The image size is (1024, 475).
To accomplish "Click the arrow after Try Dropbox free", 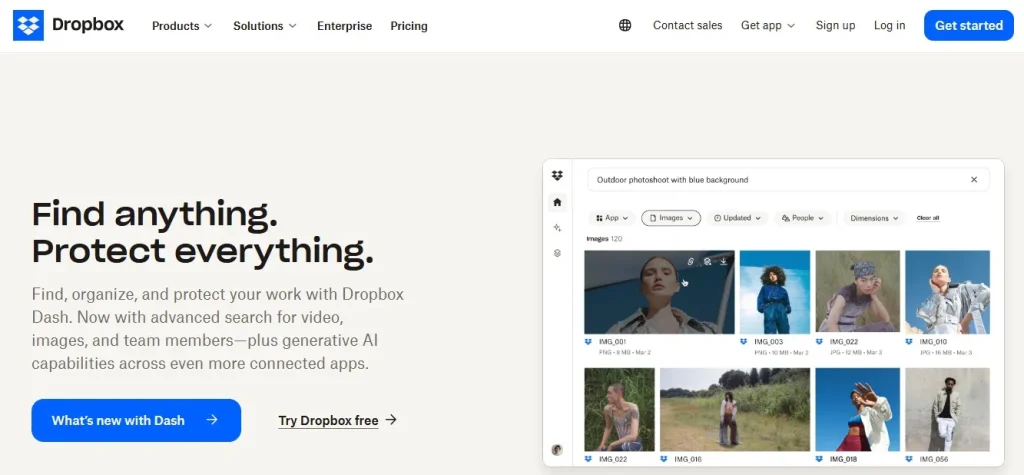I will [x=391, y=419].
